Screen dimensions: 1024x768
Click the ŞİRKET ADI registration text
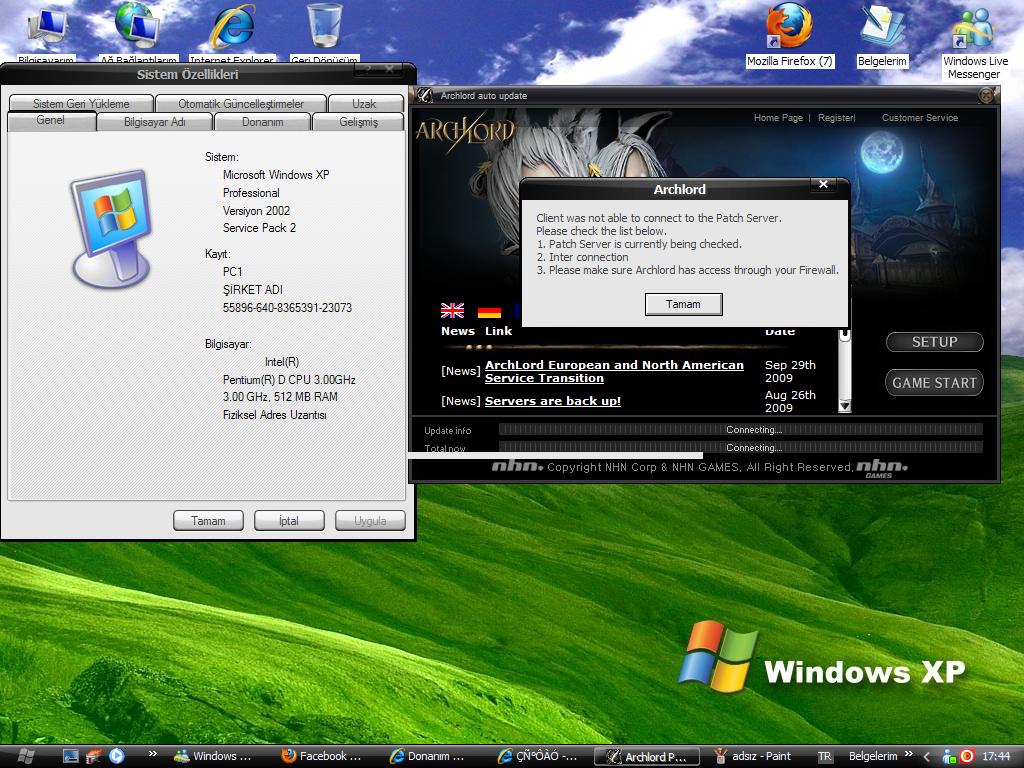(x=253, y=289)
